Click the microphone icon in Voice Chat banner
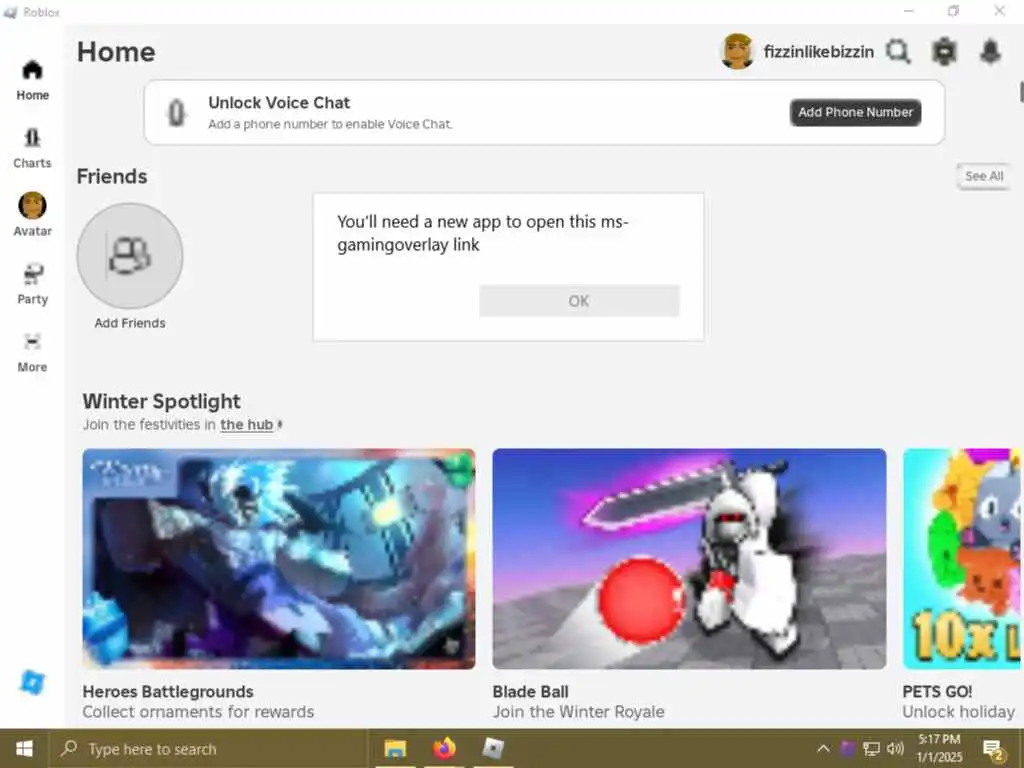The height and width of the screenshot is (768, 1024). (176, 112)
